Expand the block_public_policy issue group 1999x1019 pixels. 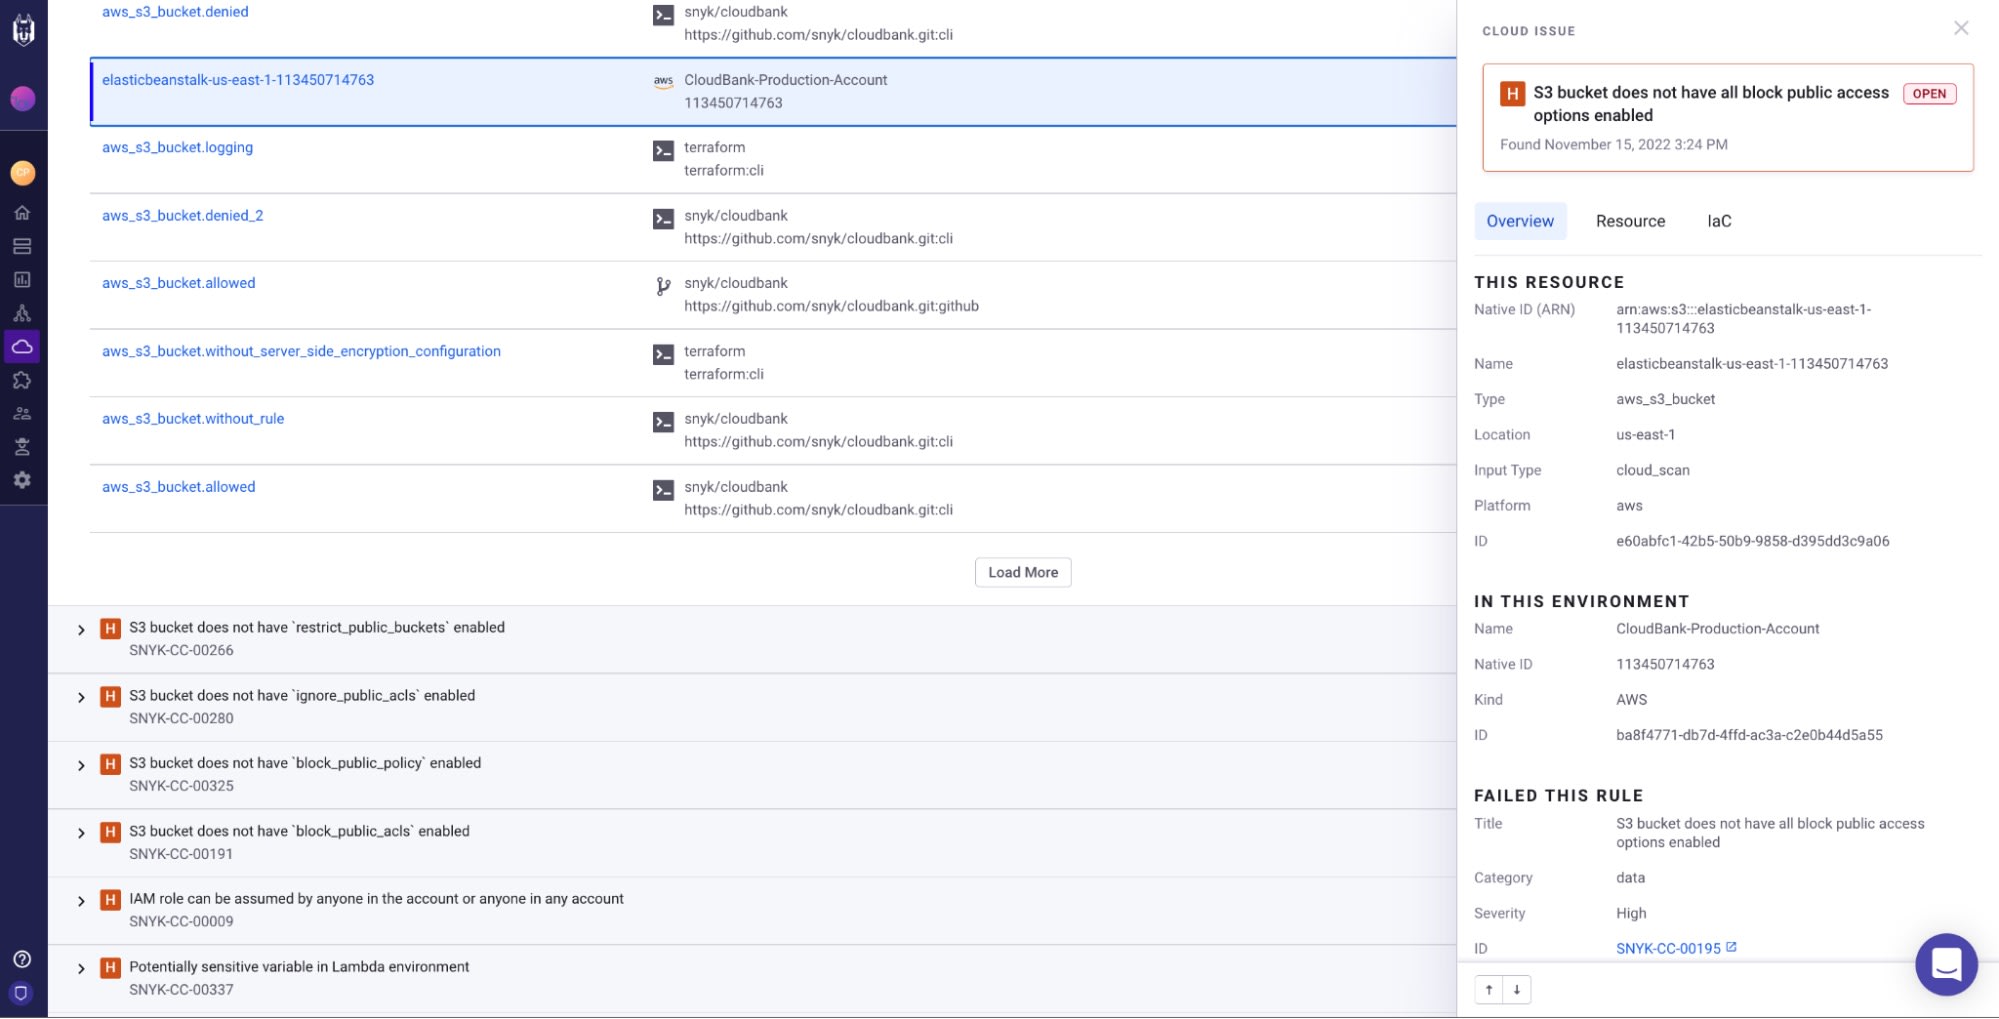tap(81, 766)
